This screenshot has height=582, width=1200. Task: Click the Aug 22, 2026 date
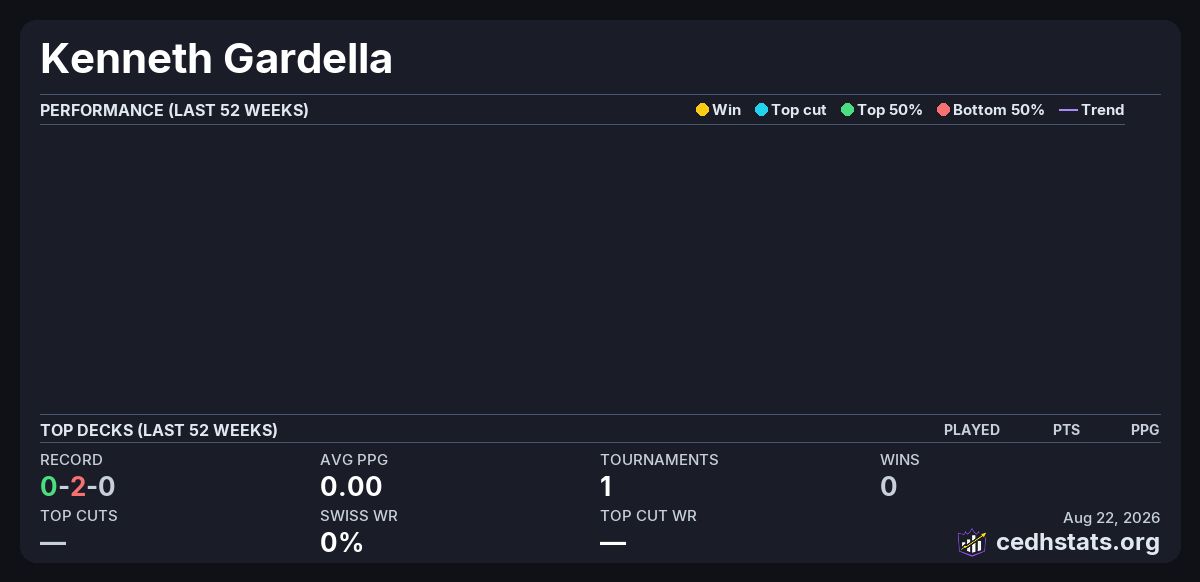(x=1112, y=517)
